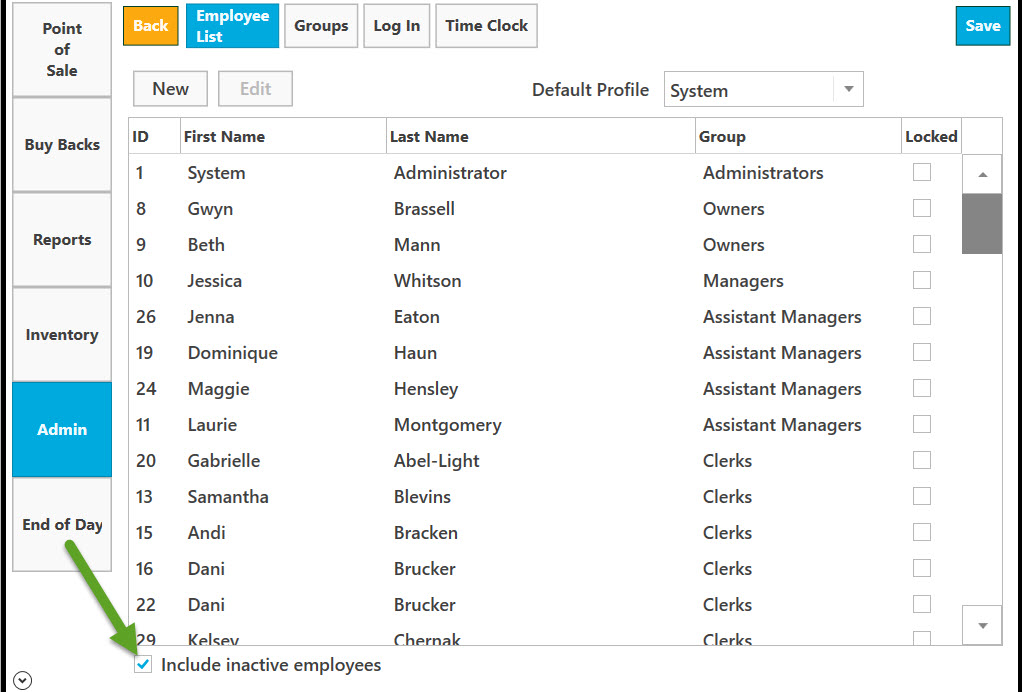Save the employee settings

point(983,26)
